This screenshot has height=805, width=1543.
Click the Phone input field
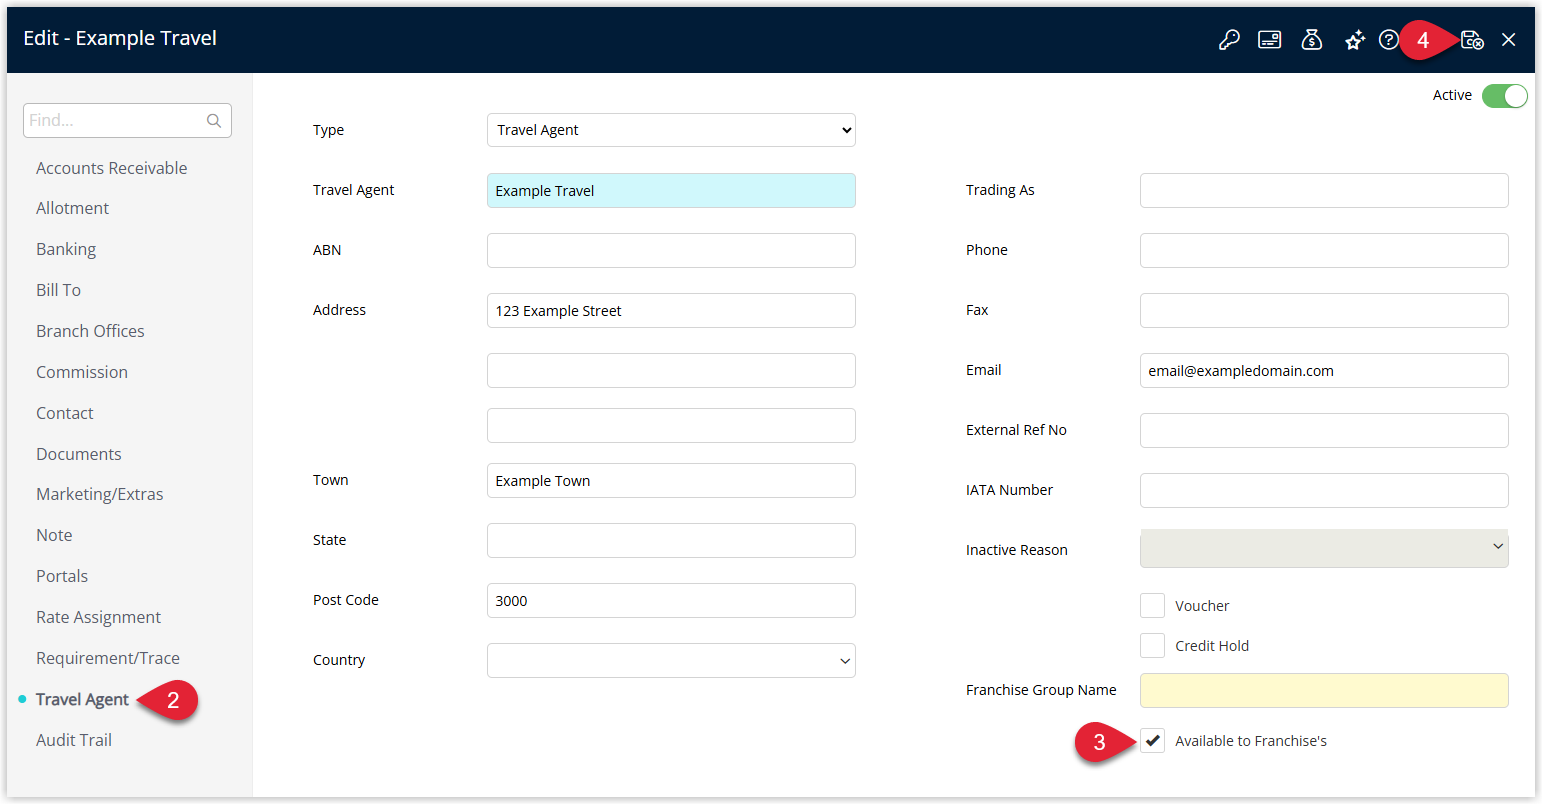point(1324,251)
